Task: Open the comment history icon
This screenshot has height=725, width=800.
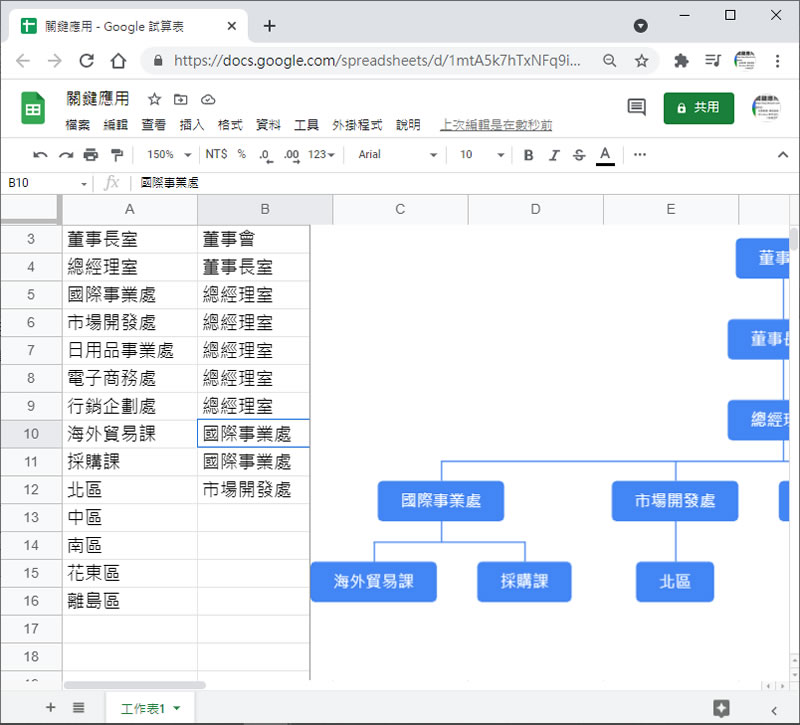Action: 636,107
